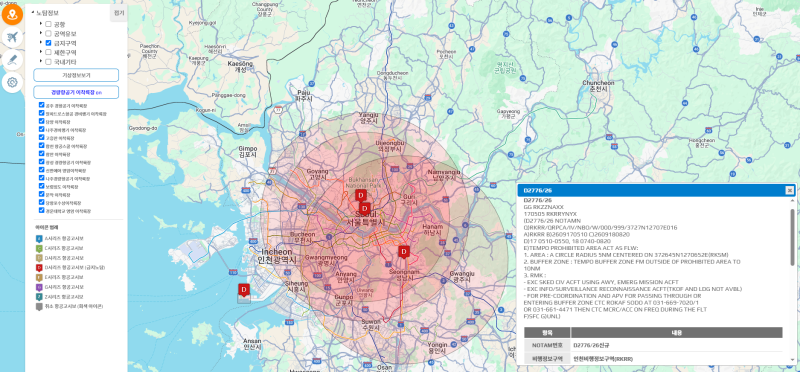
Task: Expand the 금지구역 tree node arrow
Action: pos(41,43)
